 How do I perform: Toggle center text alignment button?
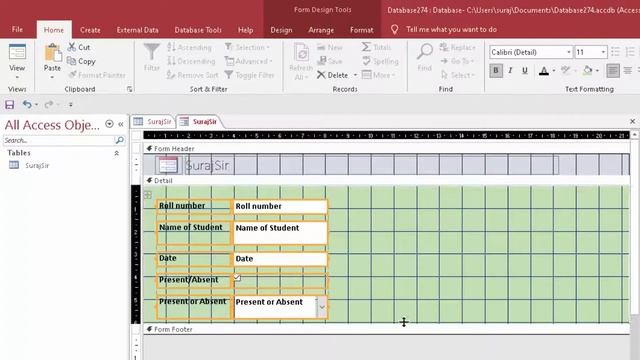(x=628, y=70)
